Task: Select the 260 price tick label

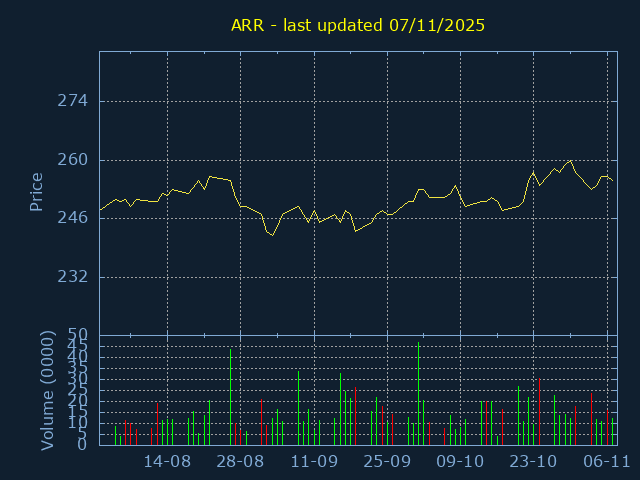Action: point(74,160)
